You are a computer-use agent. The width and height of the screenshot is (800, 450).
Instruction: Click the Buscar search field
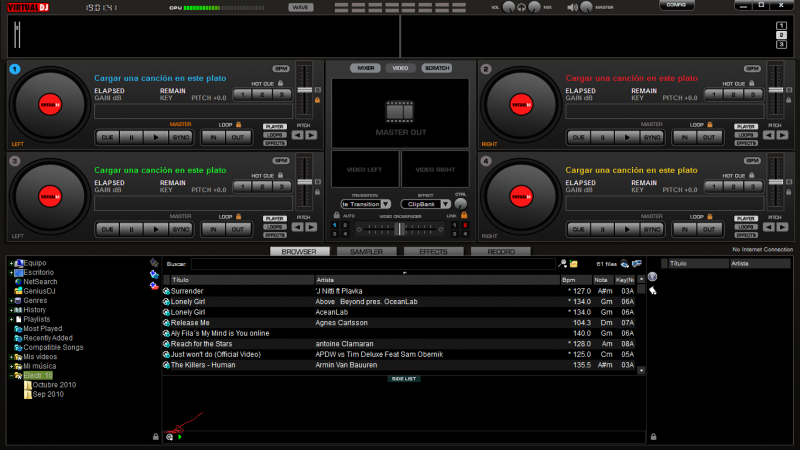click(x=372, y=263)
